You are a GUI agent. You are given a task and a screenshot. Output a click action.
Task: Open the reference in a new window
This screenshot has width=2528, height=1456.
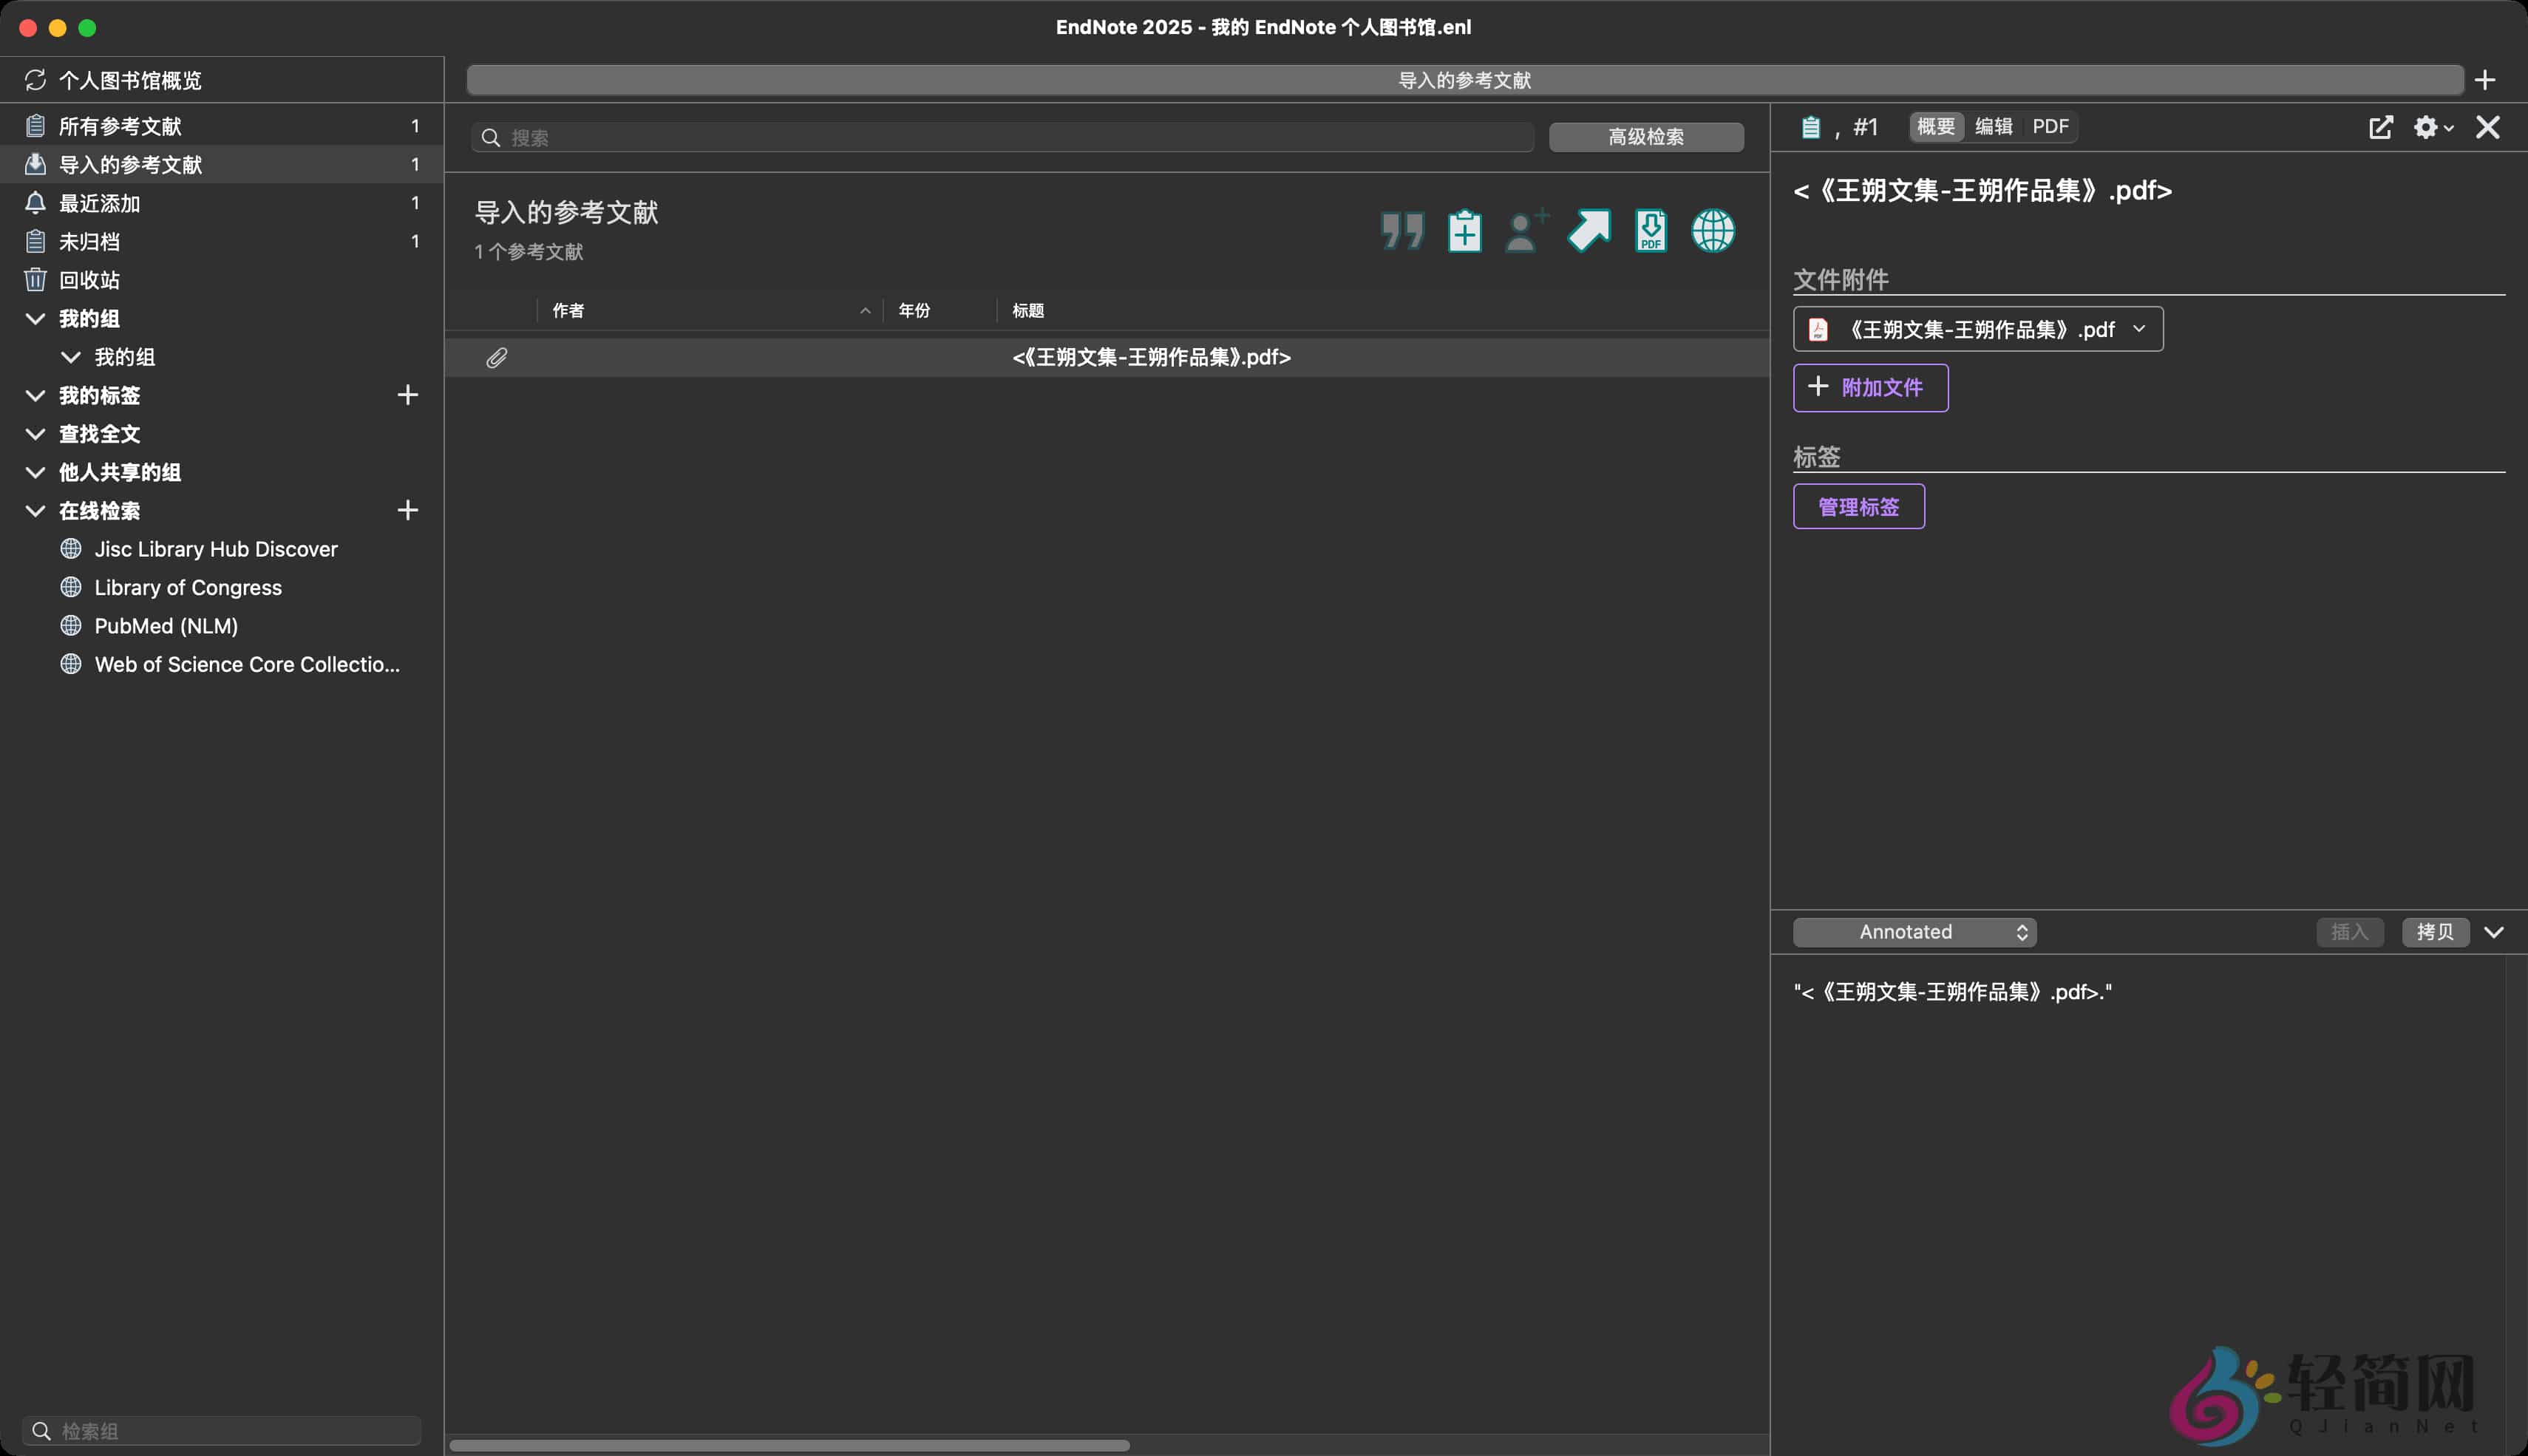click(2381, 127)
